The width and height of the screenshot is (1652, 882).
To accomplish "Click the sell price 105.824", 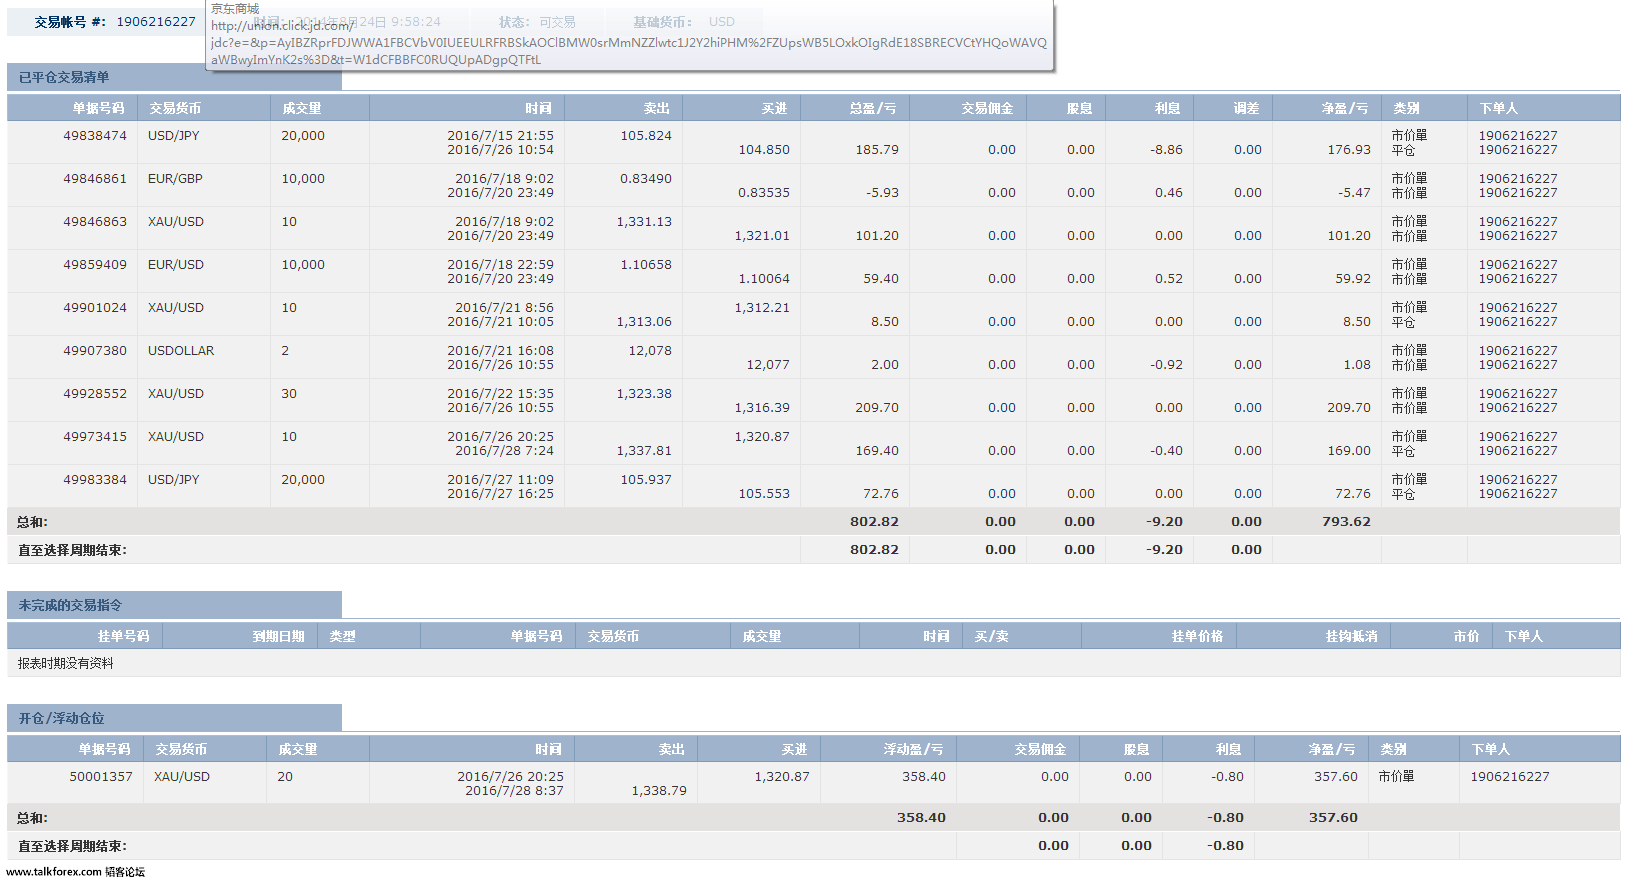I will coord(646,136).
